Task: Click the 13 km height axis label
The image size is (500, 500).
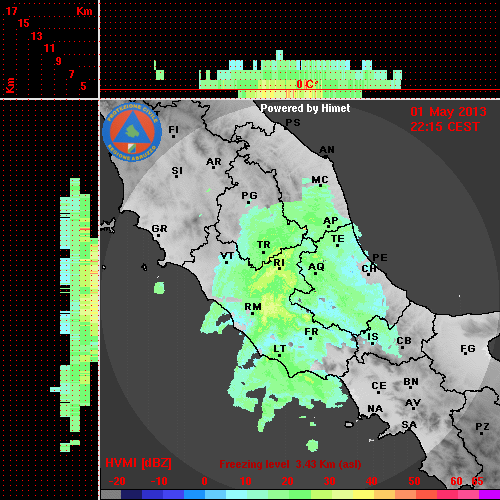Action: (37, 36)
